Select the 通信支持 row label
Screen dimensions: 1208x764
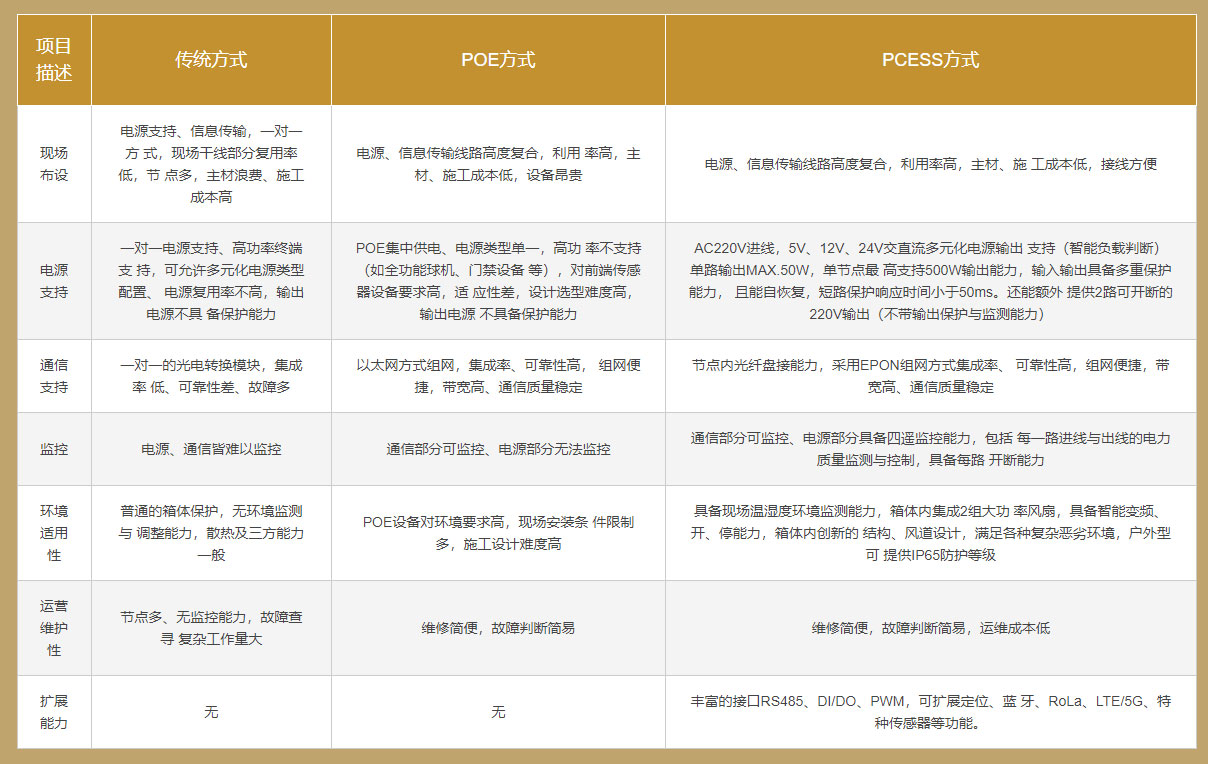[54, 376]
